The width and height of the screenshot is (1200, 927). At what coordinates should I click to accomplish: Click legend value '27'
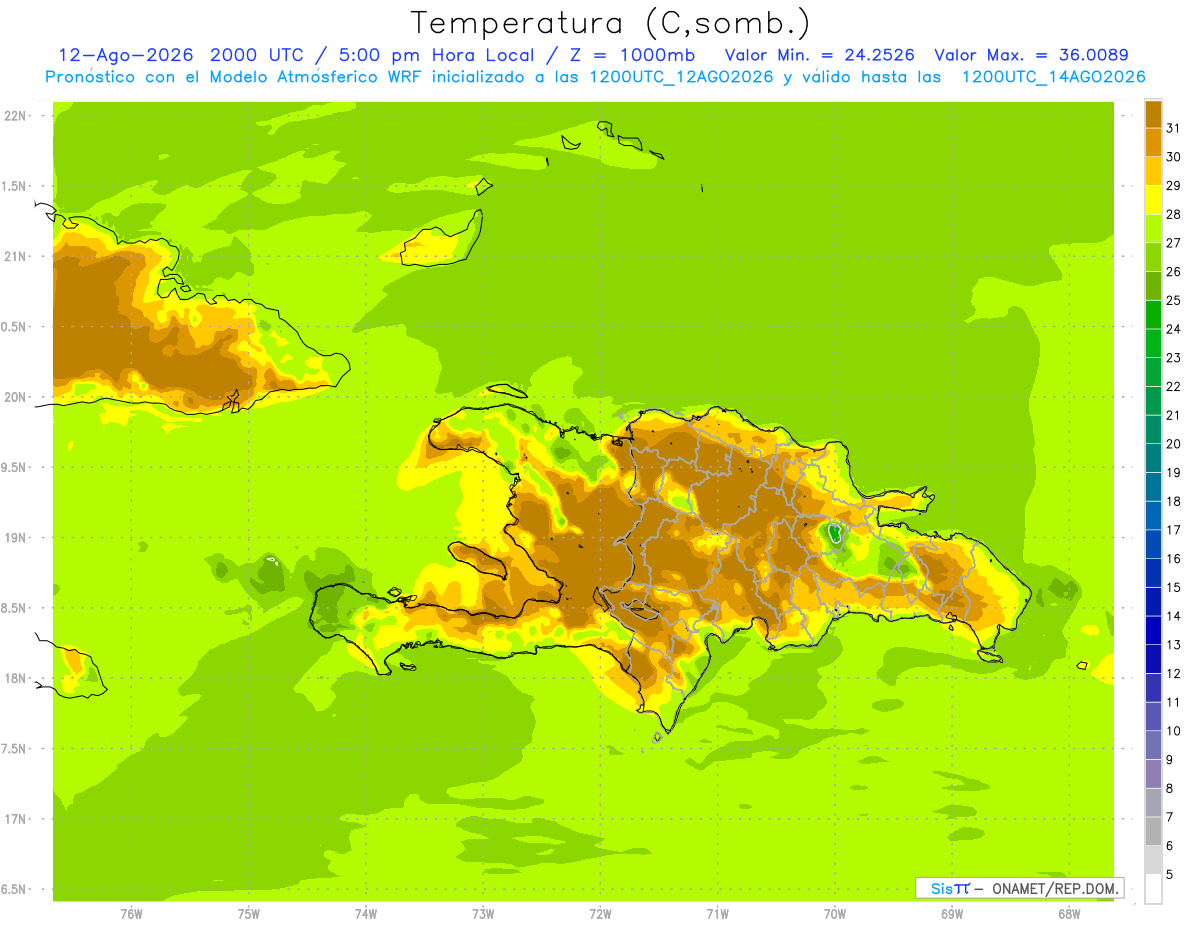point(1173,243)
